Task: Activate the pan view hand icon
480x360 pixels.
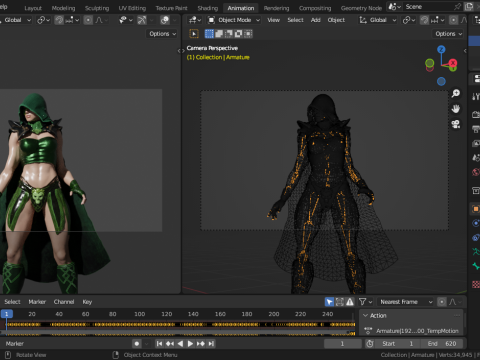Action: tap(456, 109)
